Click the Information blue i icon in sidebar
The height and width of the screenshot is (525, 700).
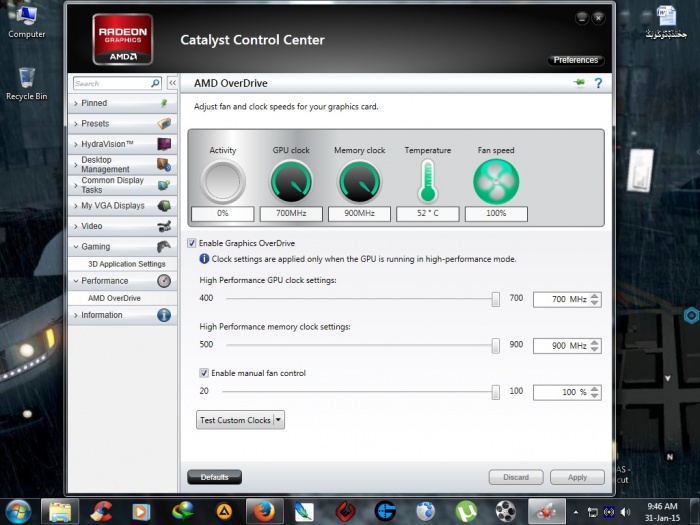pos(164,315)
